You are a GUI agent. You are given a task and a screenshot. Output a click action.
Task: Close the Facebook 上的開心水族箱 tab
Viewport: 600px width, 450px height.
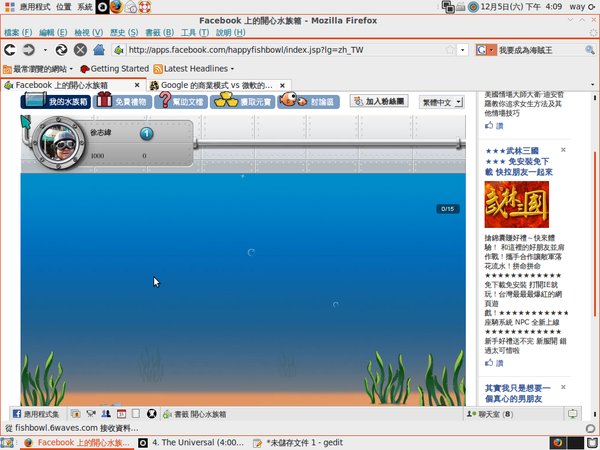tap(137, 85)
